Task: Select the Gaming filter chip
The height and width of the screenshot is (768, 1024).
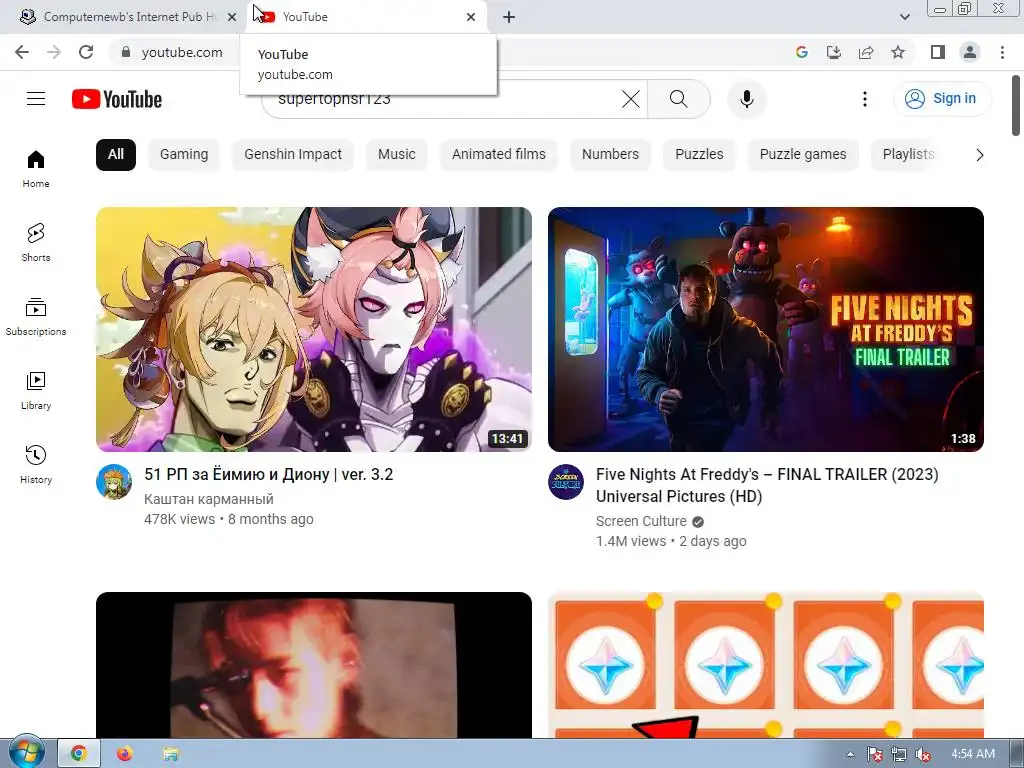Action: coord(184,155)
